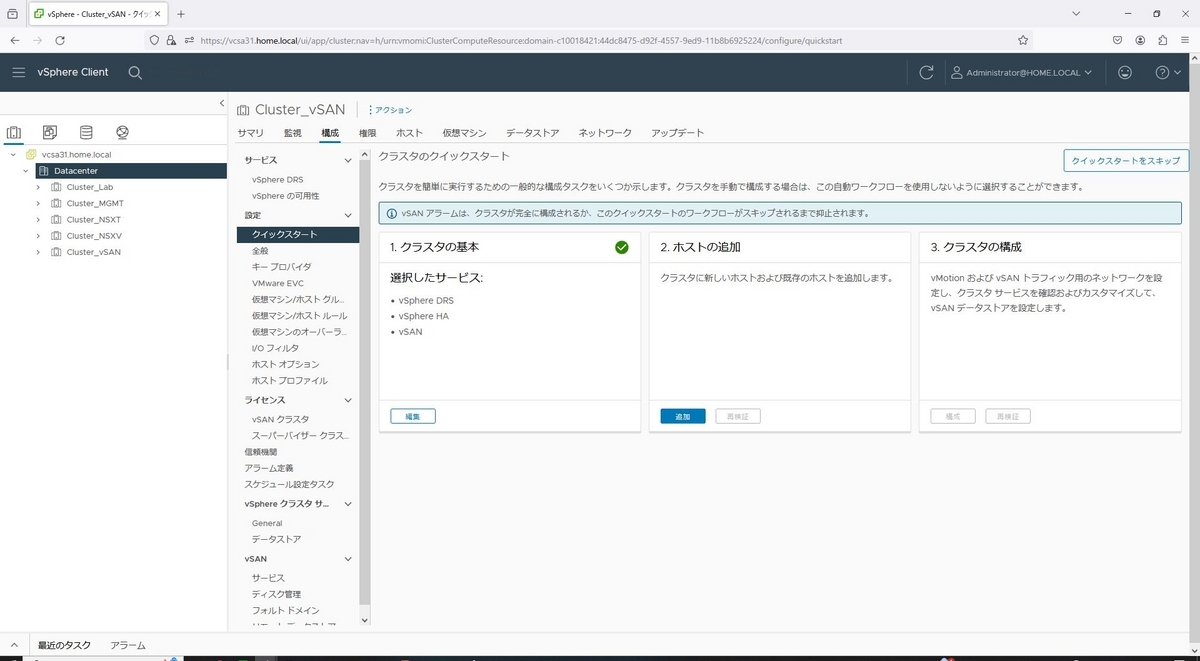Open vSphere の可用性 settings
The width and height of the screenshot is (1200, 661).
tap(286, 196)
